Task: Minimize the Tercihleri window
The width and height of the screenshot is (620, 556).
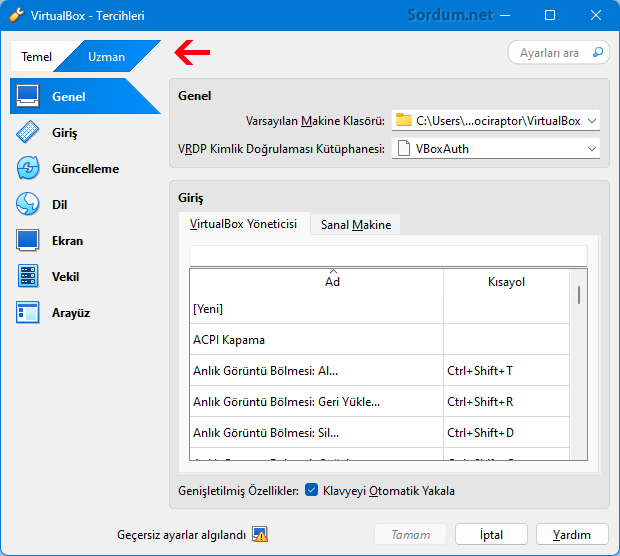Action: tap(505, 15)
